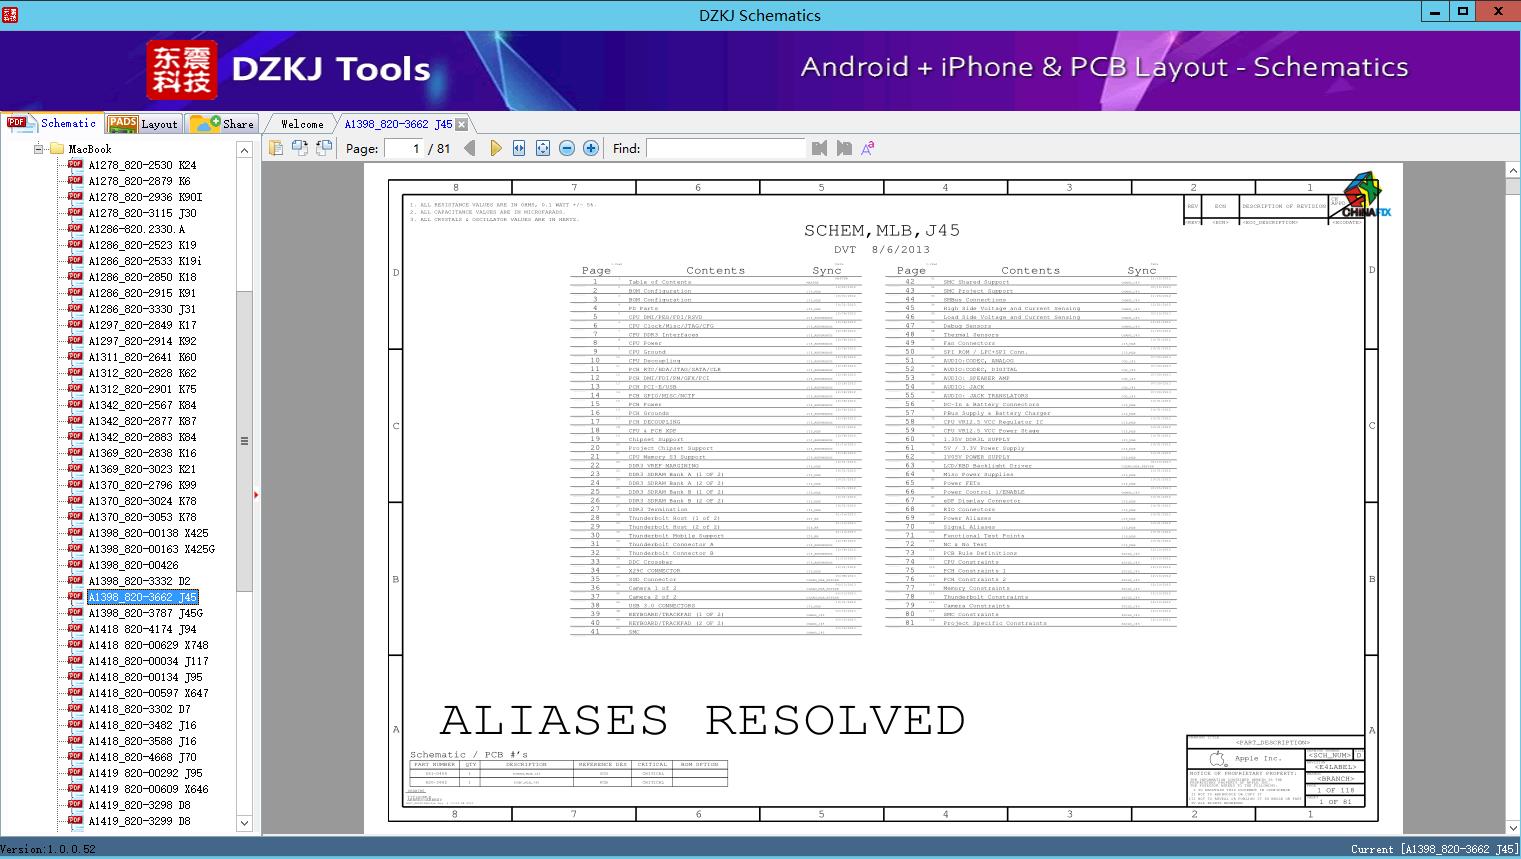Image resolution: width=1521 pixels, height=859 pixels.
Task: Open A1286_820-2850 K18 schematic
Action: point(142,277)
